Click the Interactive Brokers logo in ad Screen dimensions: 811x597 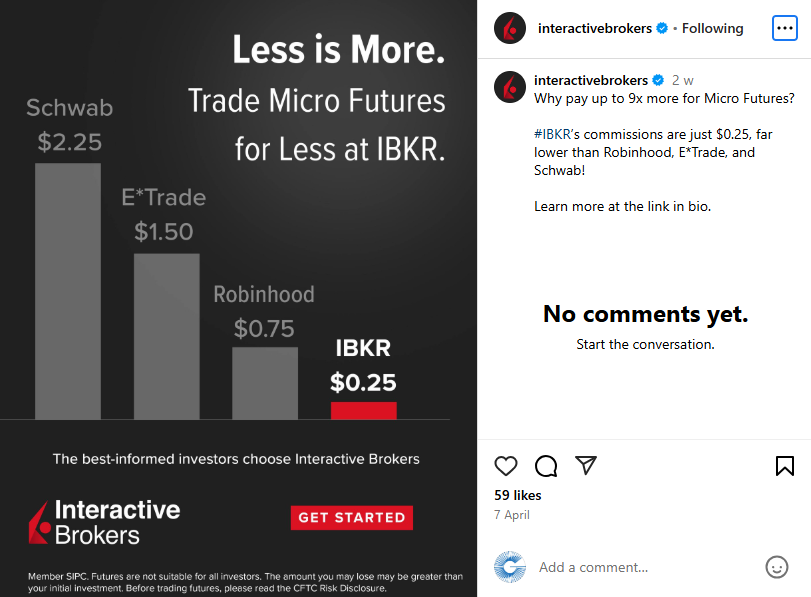click(105, 522)
